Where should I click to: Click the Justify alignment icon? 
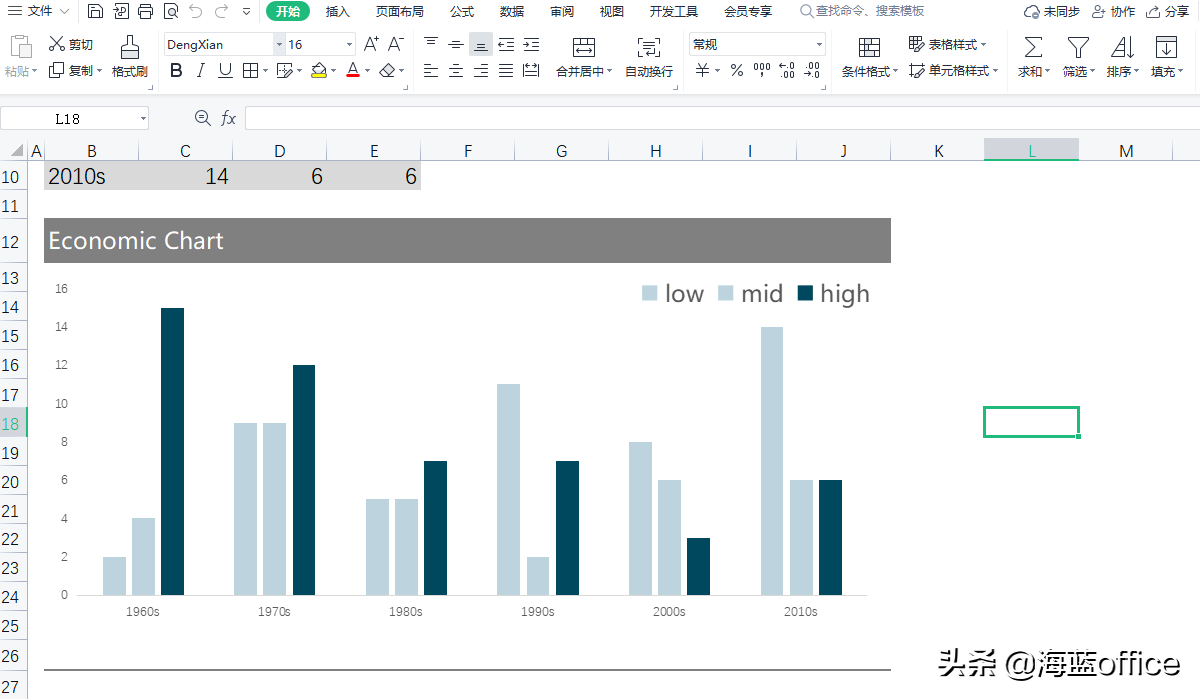pos(506,71)
